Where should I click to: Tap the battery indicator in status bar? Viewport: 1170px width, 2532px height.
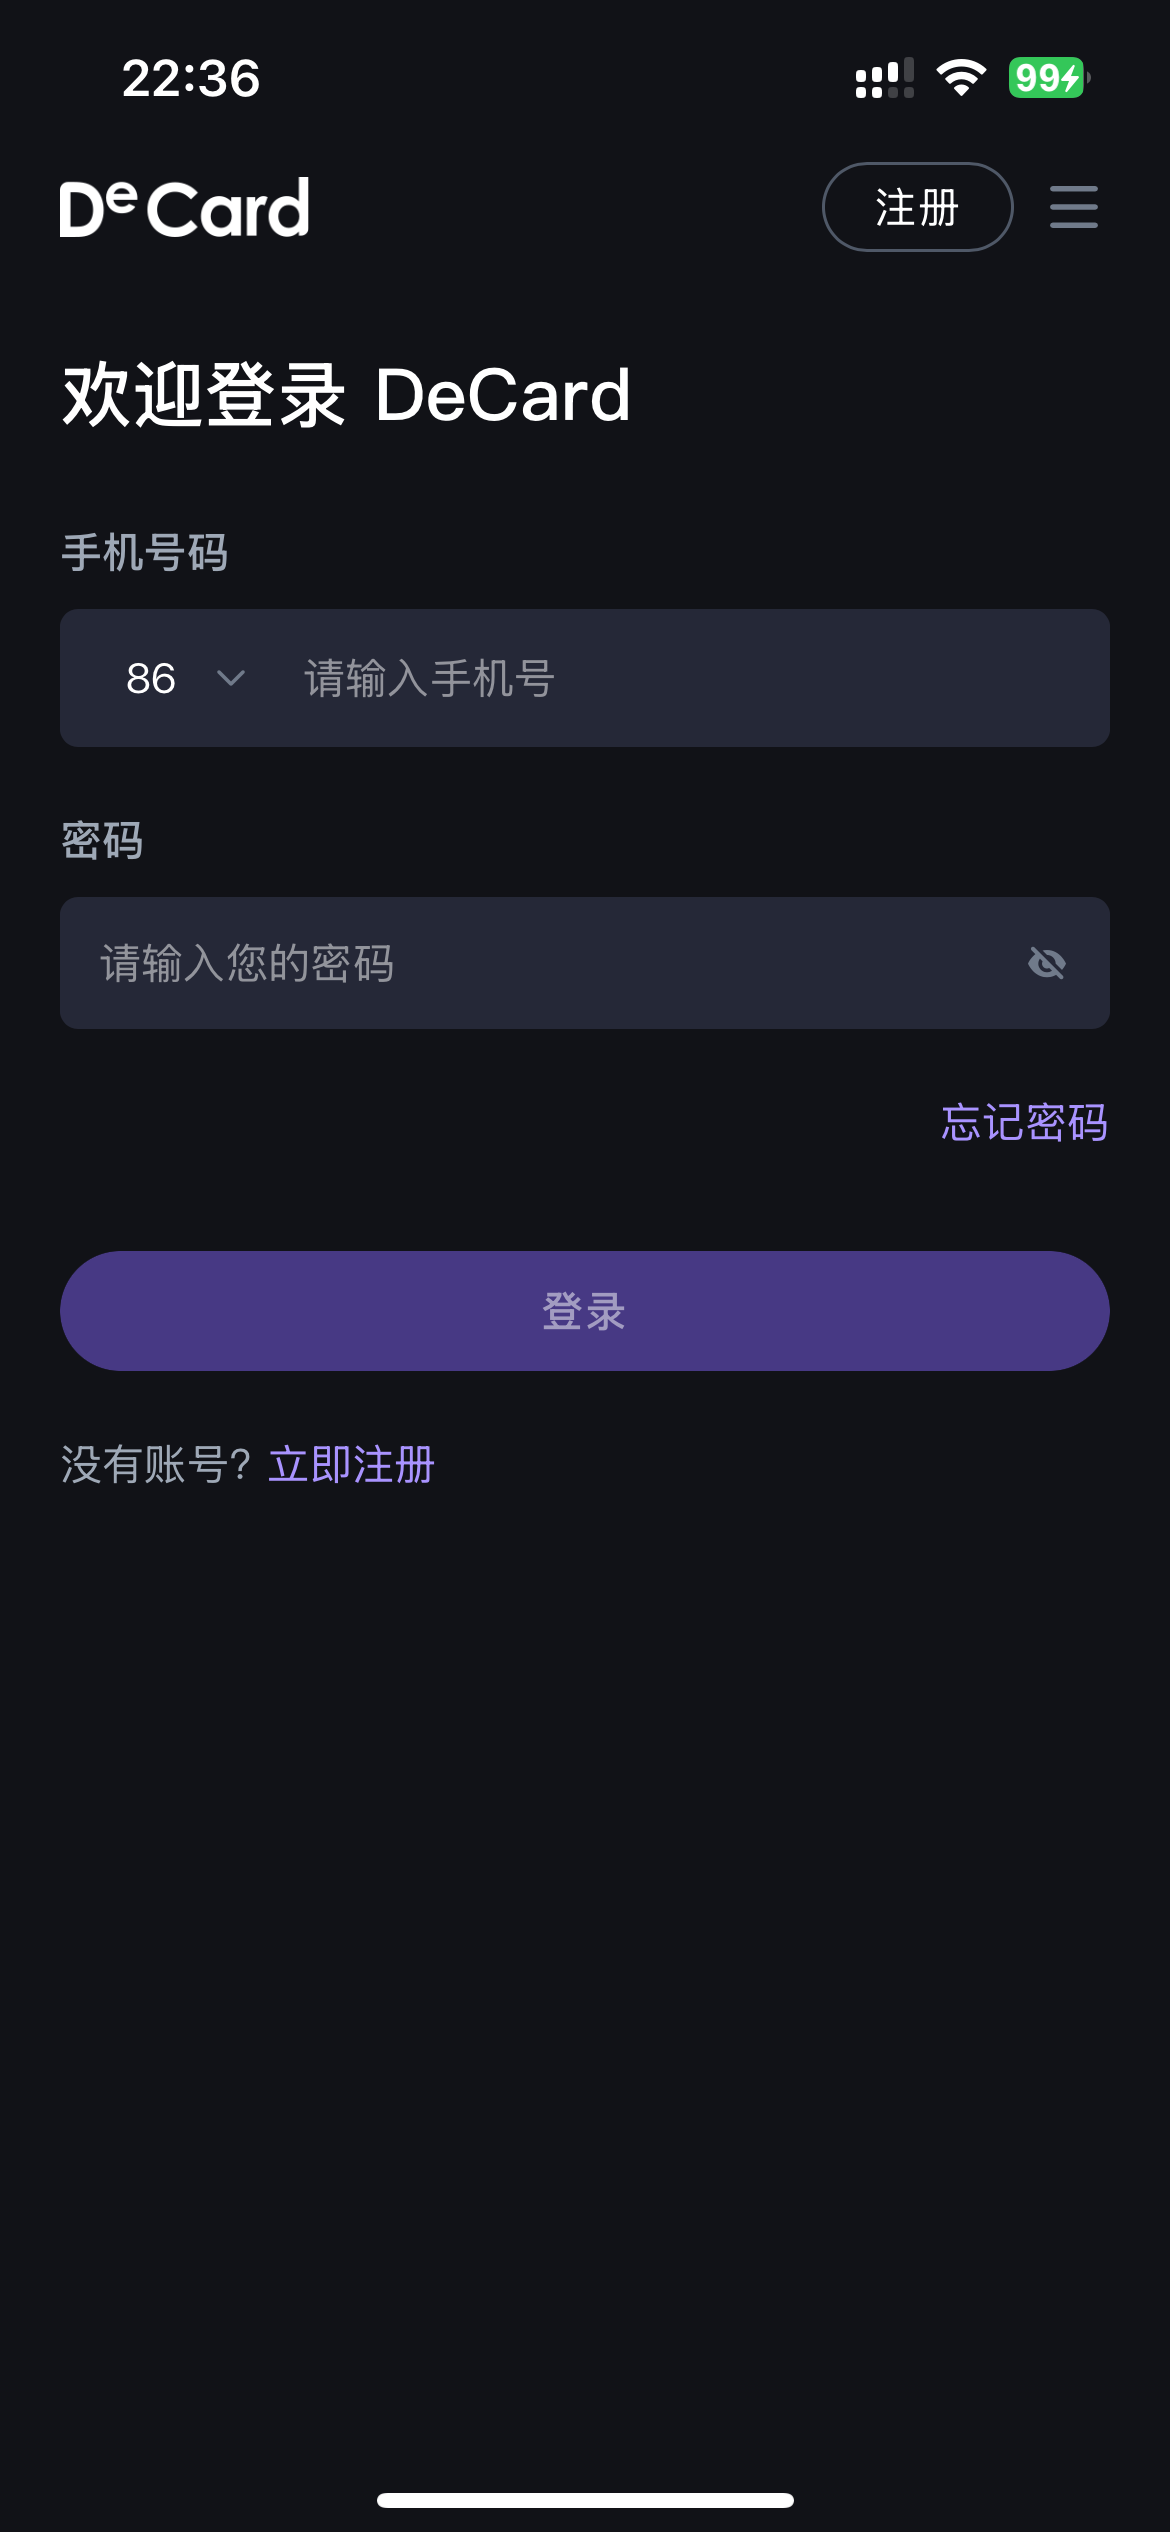point(1048,78)
